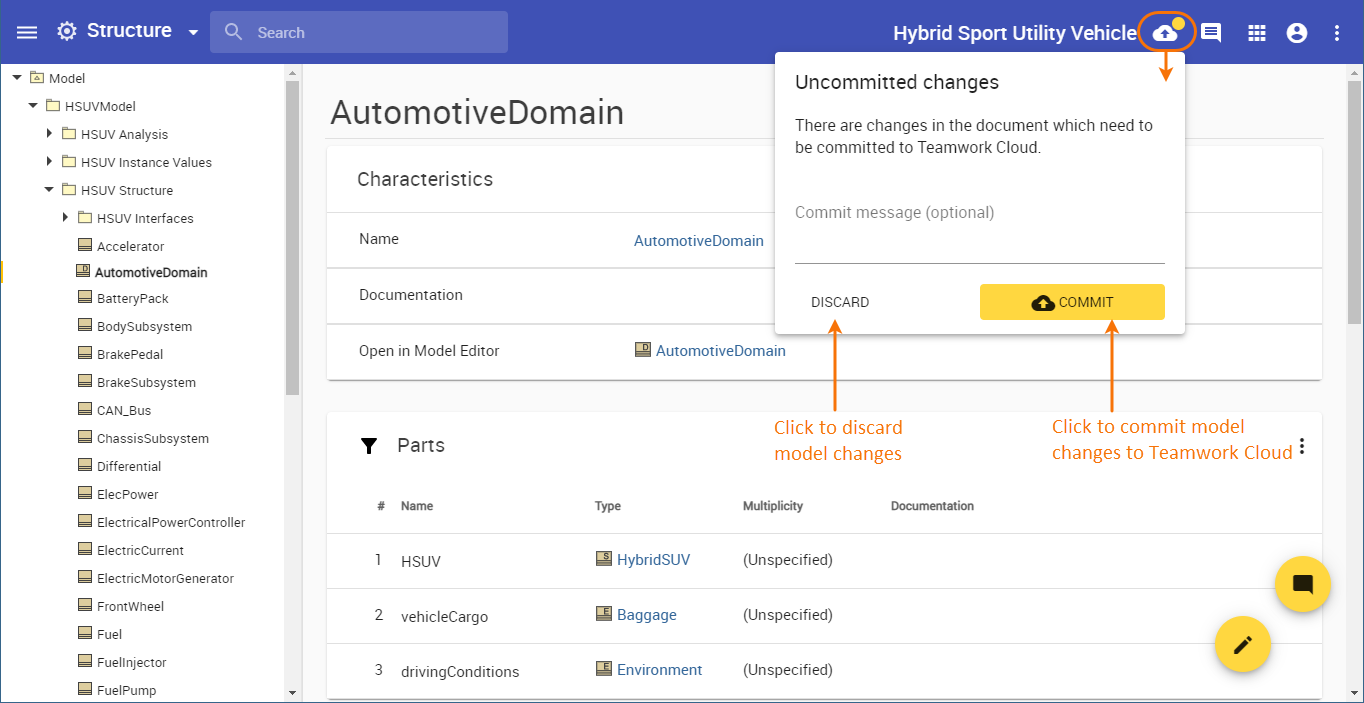Viewport: 1364px width, 703px height.
Task: Expand the HSUV Interfaces folder
Action: coord(65,218)
